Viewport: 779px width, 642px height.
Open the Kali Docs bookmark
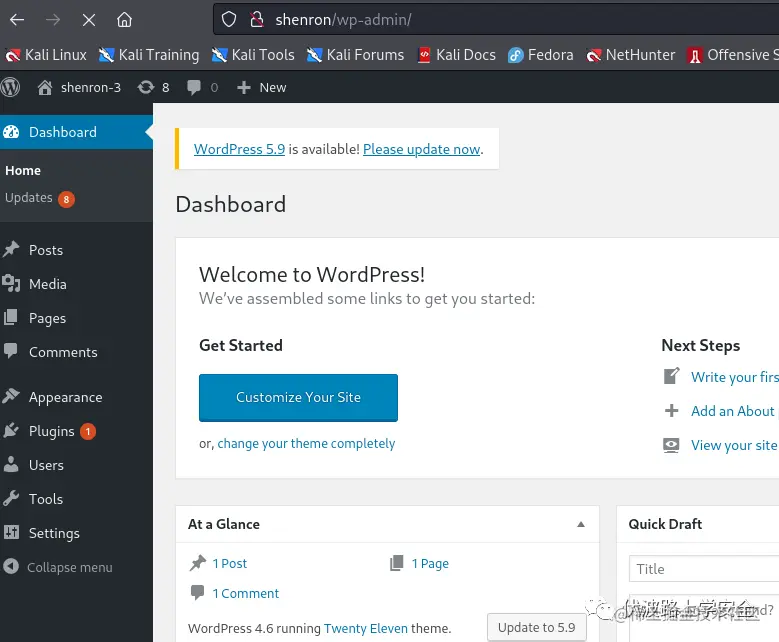click(x=457, y=55)
